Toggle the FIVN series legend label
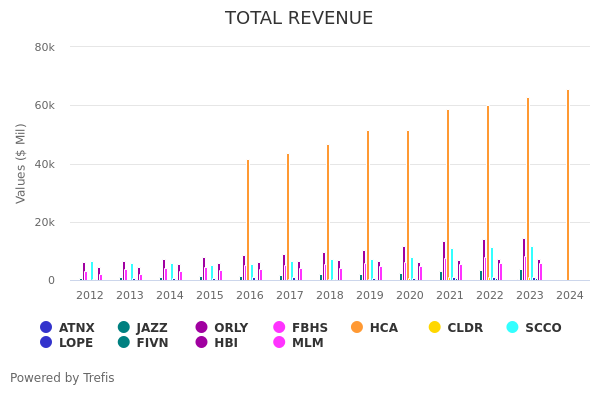This screenshot has height=400, width=600. click(x=153, y=343)
